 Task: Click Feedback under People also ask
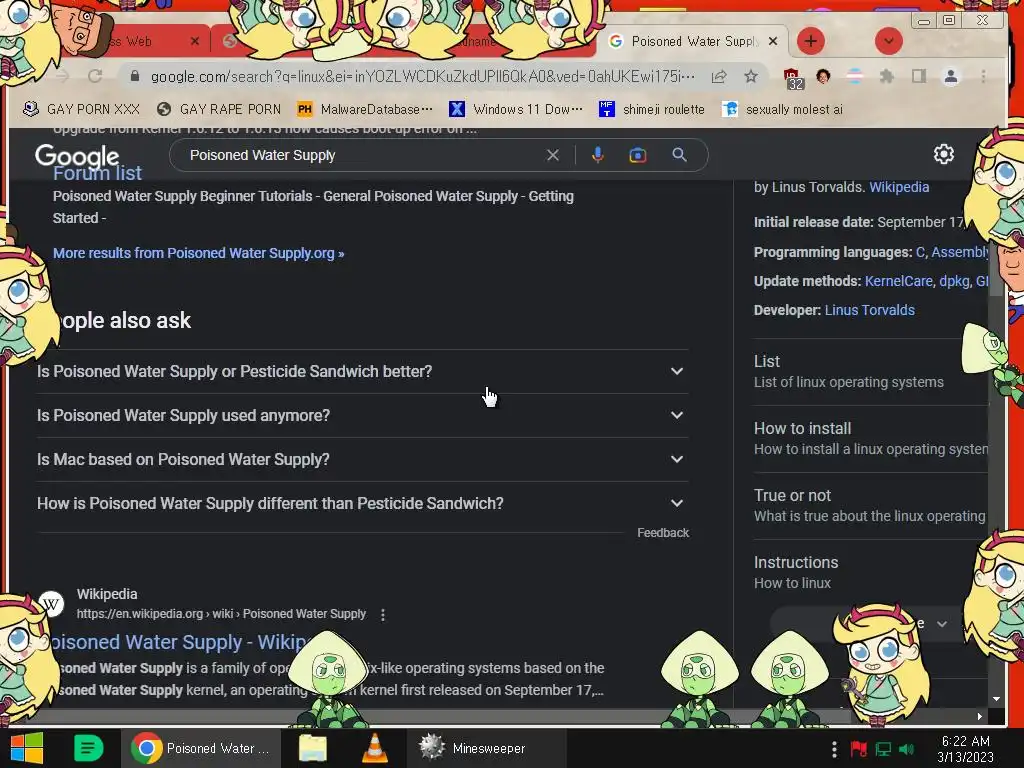coord(663,533)
